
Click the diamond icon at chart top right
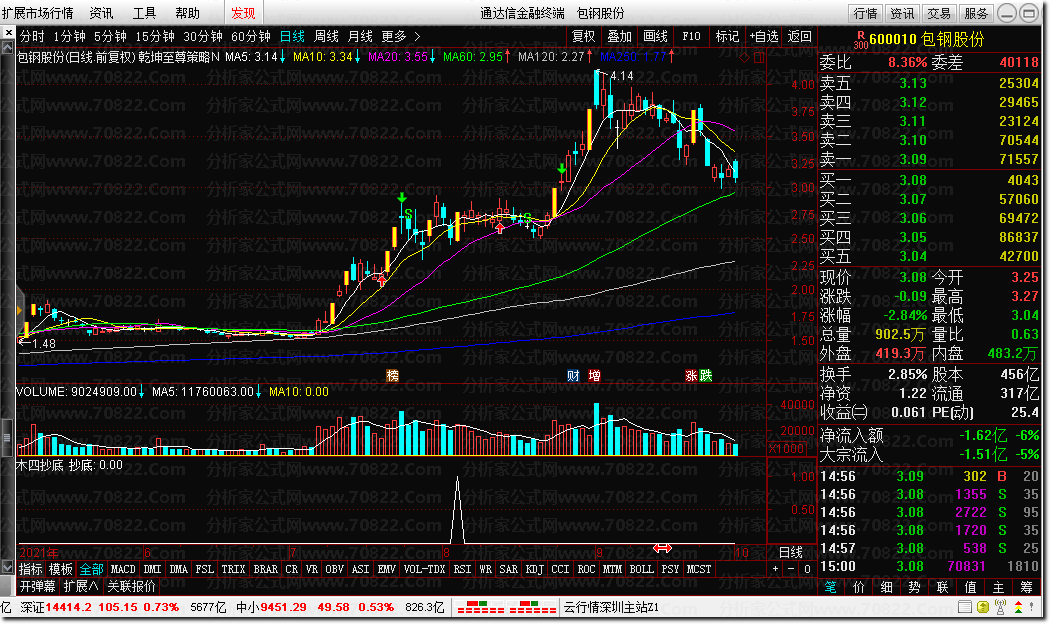pos(744,58)
